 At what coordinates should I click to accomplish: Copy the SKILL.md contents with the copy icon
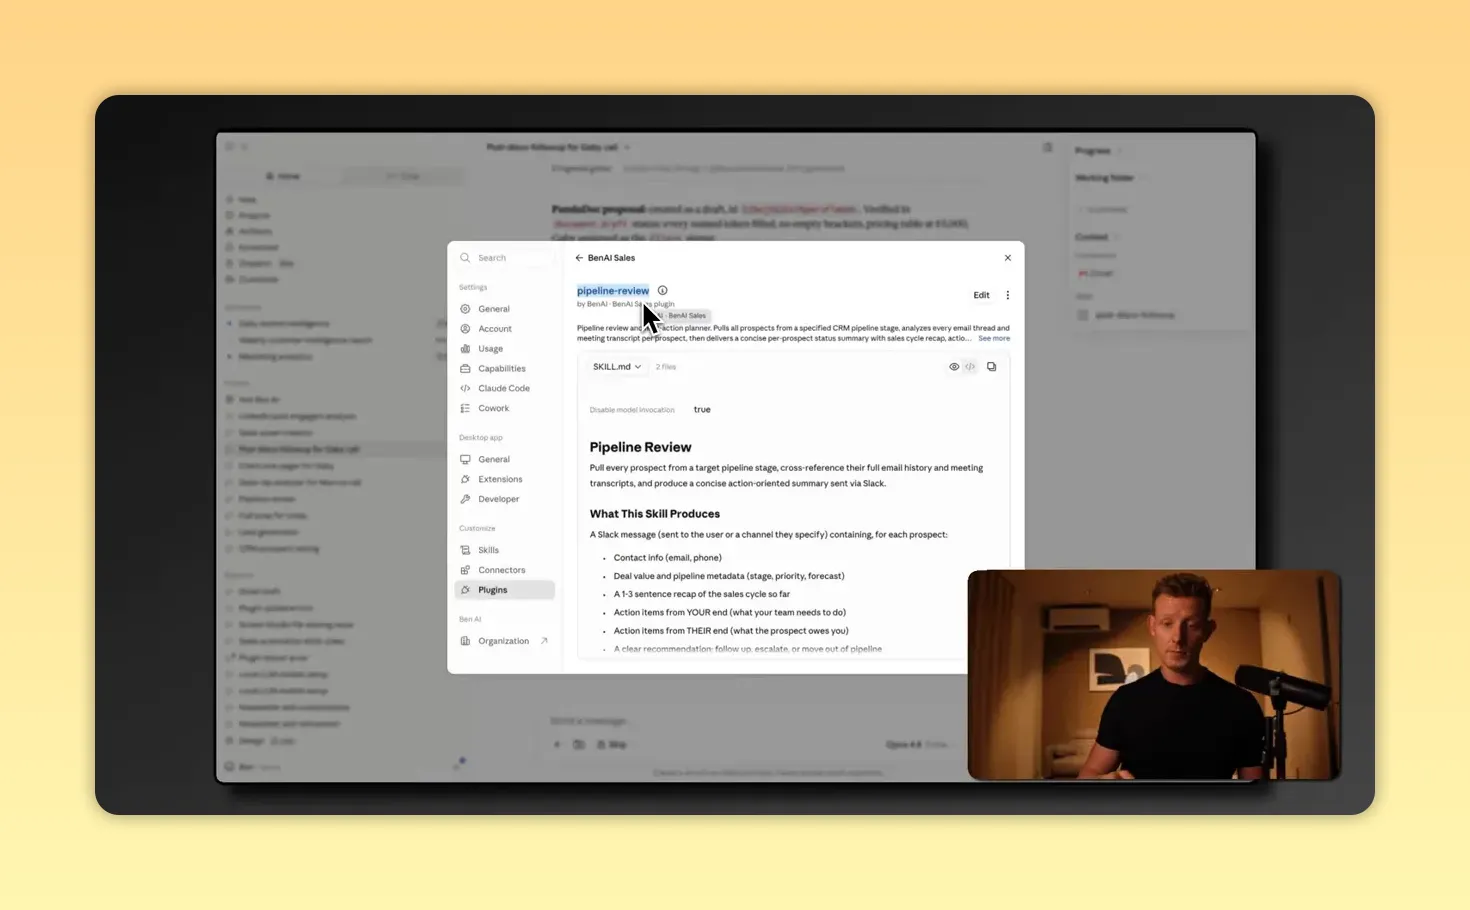[991, 367]
